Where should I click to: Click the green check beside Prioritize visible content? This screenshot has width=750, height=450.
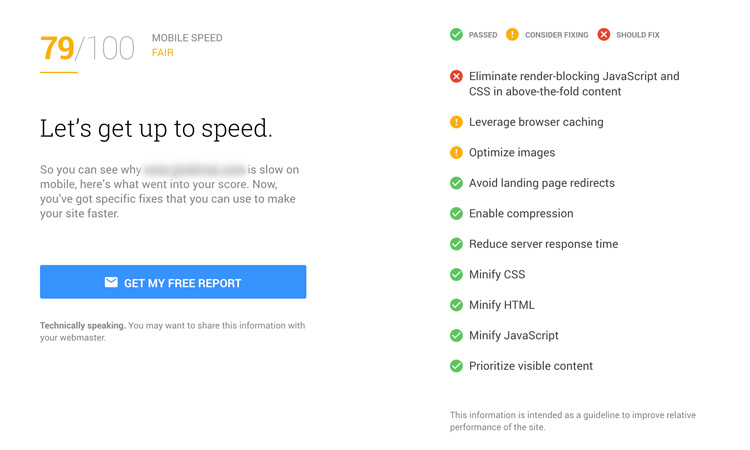[x=456, y=366]
